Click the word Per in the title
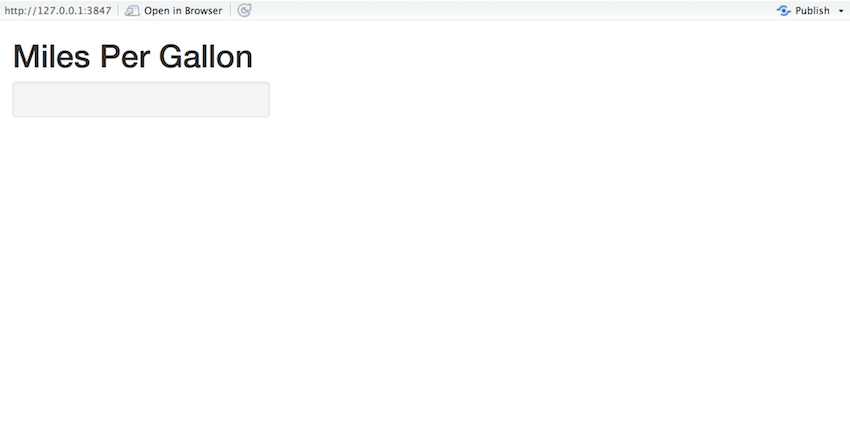 [x=123, y=57]
